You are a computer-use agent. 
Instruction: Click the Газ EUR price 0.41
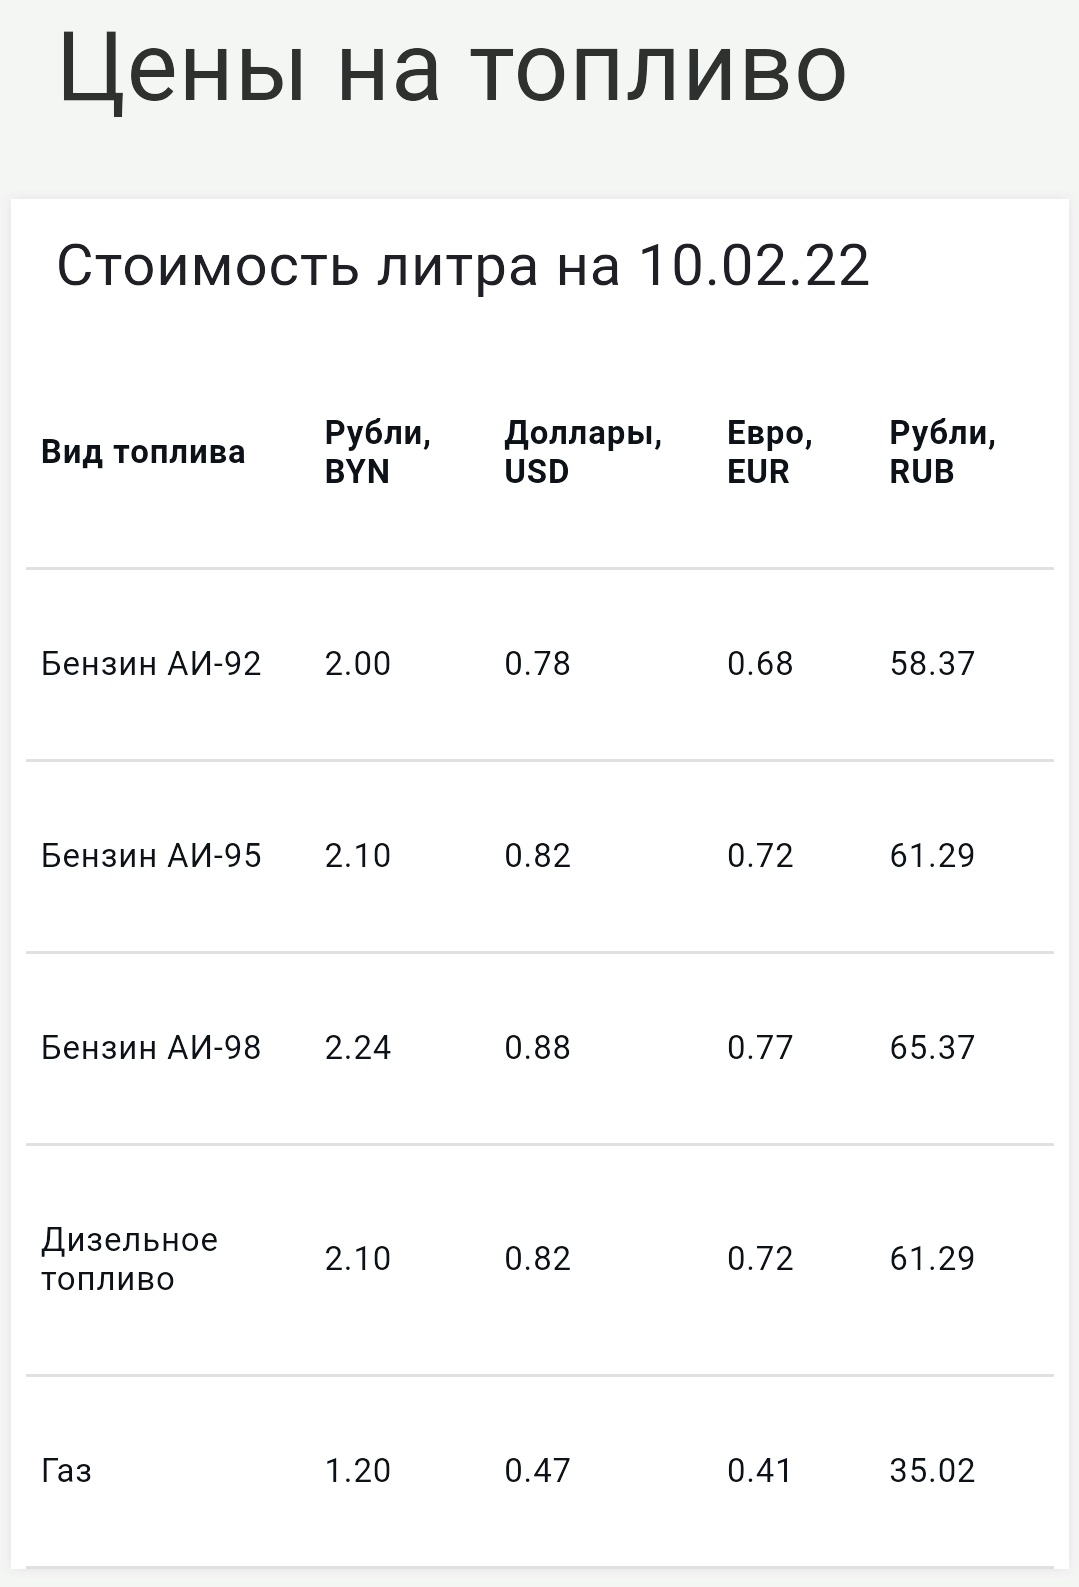[760, 1471]
